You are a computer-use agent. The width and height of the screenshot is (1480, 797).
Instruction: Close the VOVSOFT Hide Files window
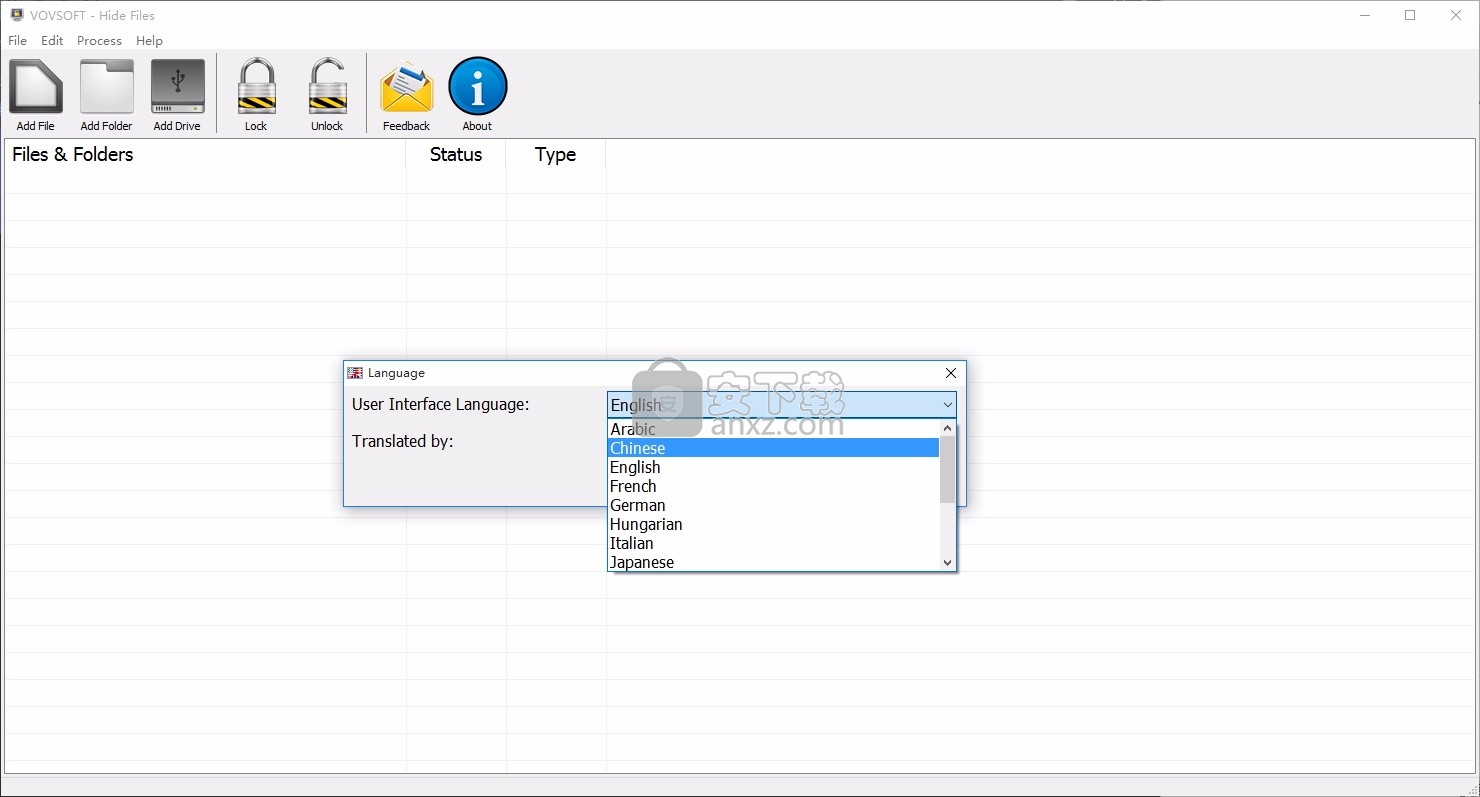1456,15
